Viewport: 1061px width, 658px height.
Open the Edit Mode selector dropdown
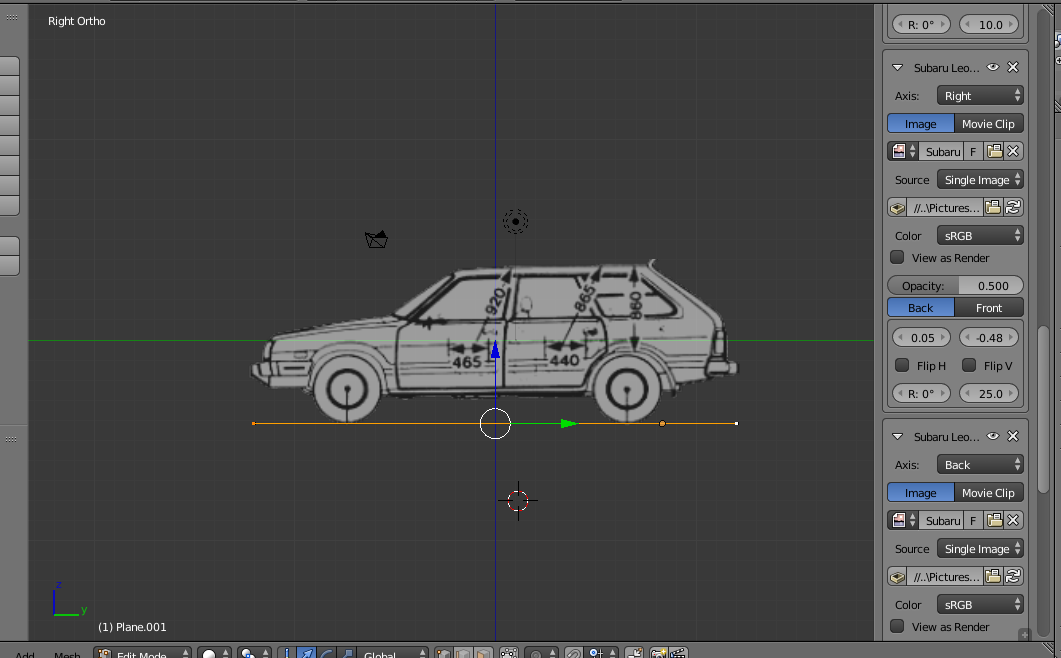pos(143,653)
